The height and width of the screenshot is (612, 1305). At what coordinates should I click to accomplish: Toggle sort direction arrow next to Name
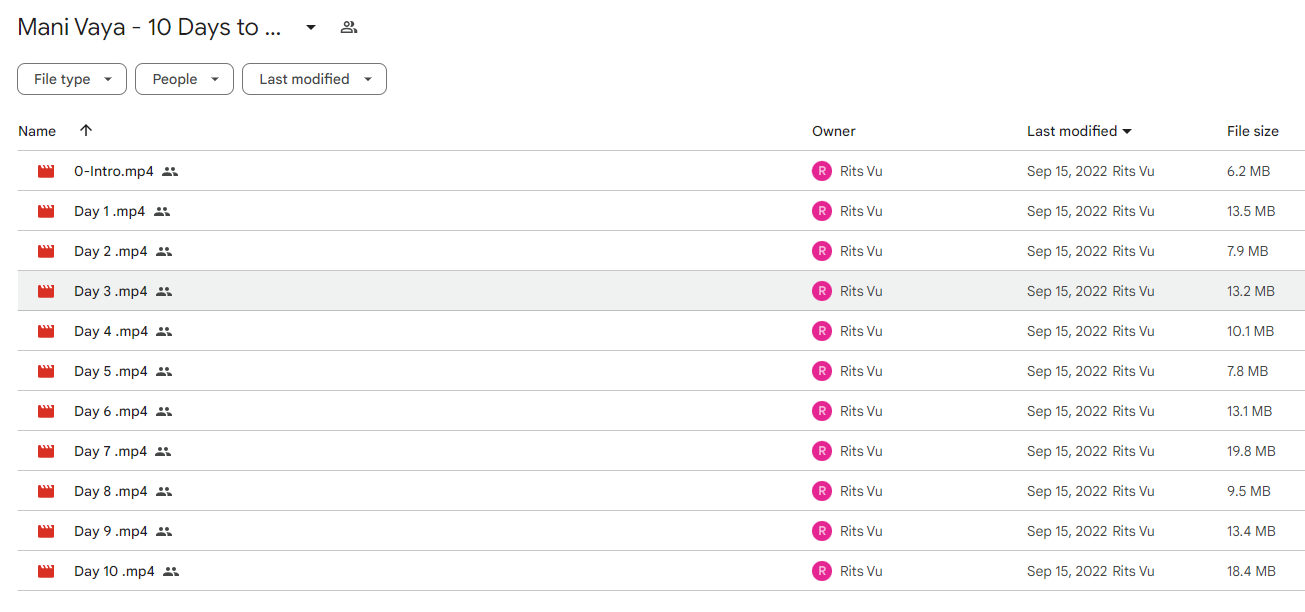click(86, 130)
